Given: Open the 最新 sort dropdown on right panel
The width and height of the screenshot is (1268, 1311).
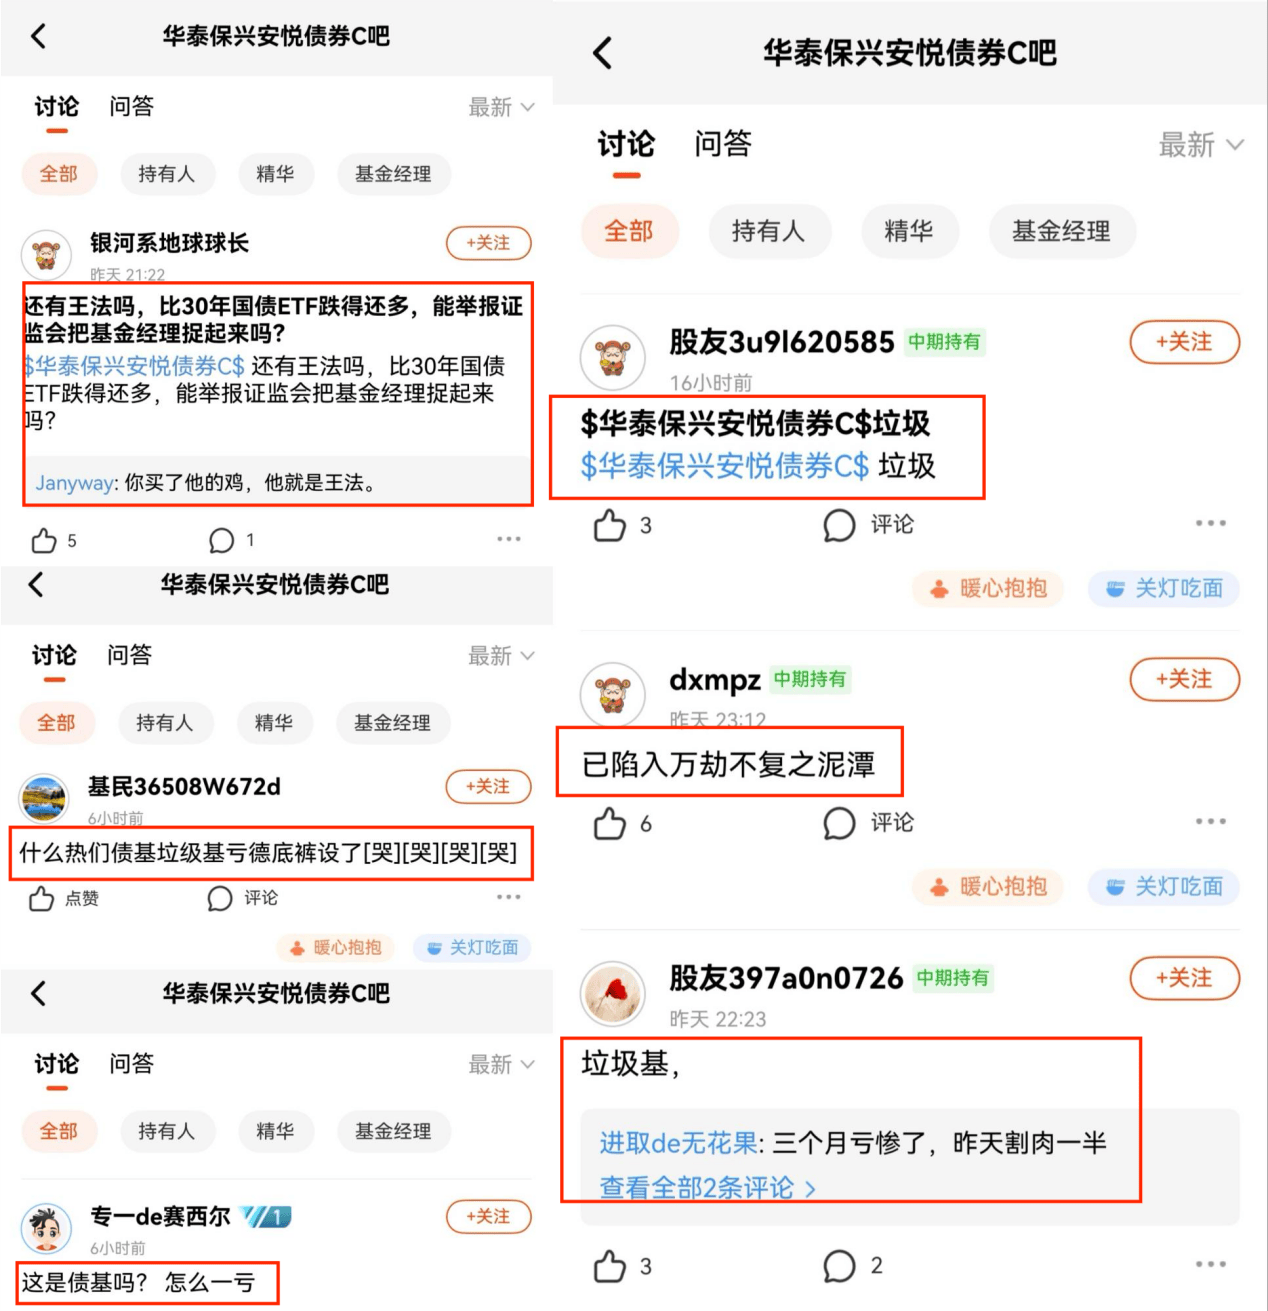Looking at the screenshot, I should tap(1201, 145).
